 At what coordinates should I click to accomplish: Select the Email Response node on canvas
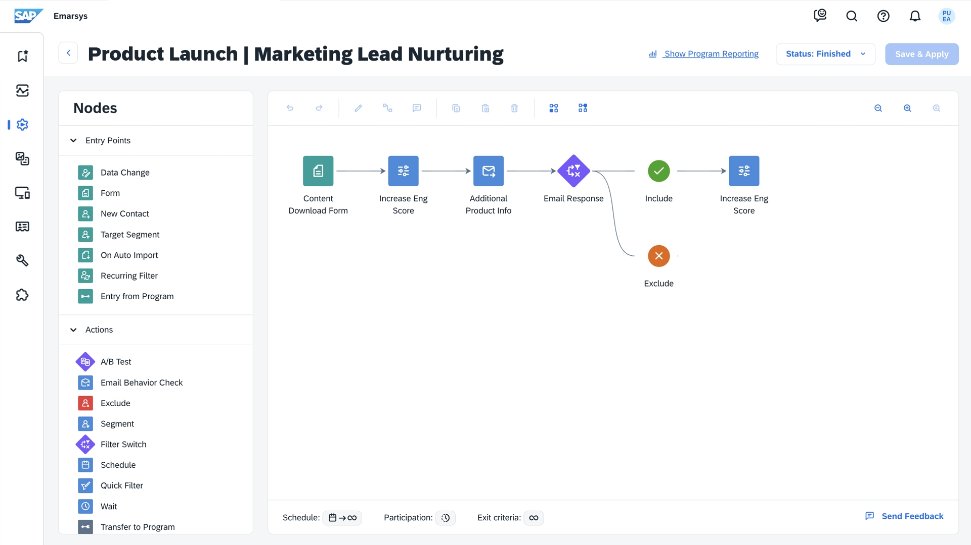point(573,171)
